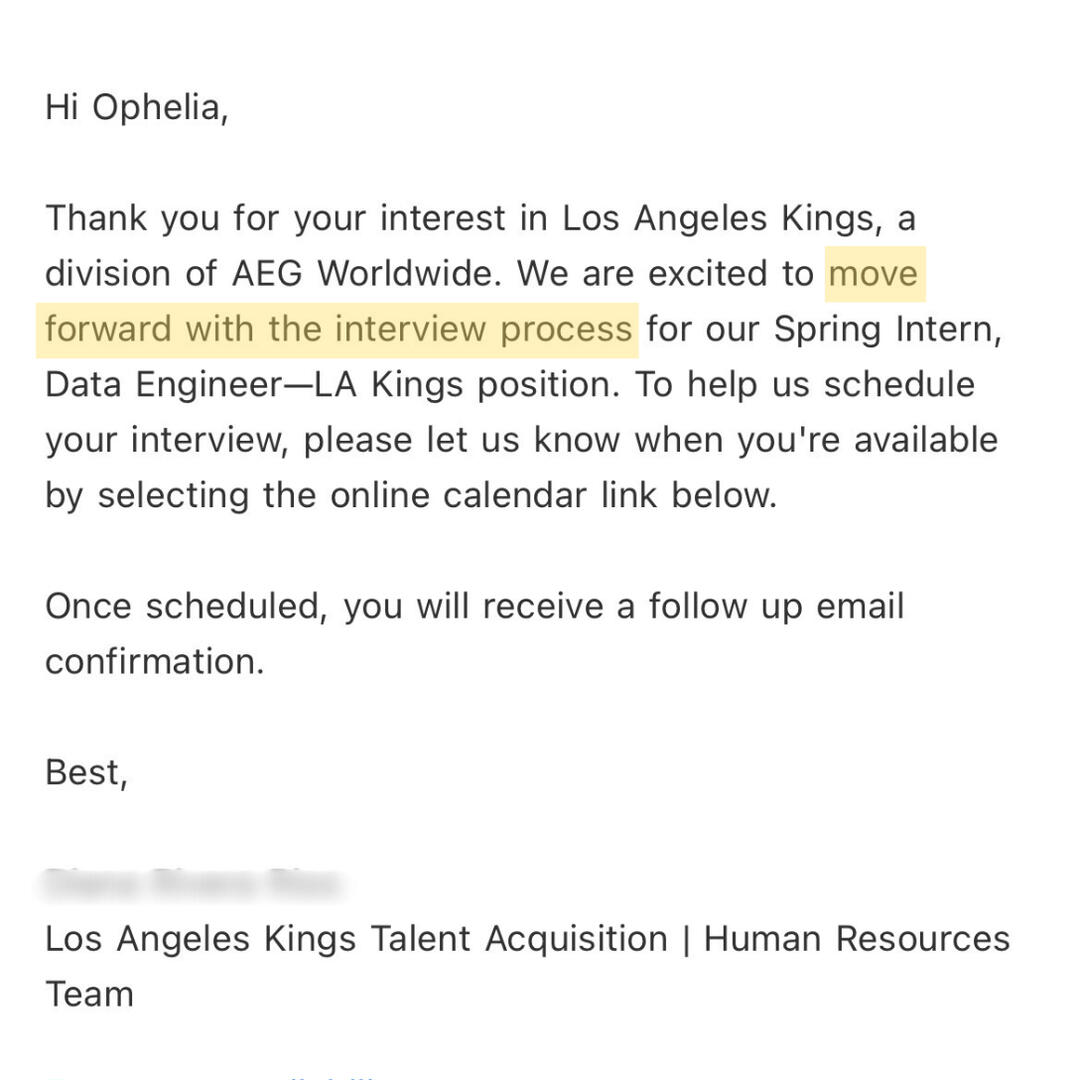The image size is (1080, 1080).
Task: Click the word "confirmation."
Action: pos(155,661)
